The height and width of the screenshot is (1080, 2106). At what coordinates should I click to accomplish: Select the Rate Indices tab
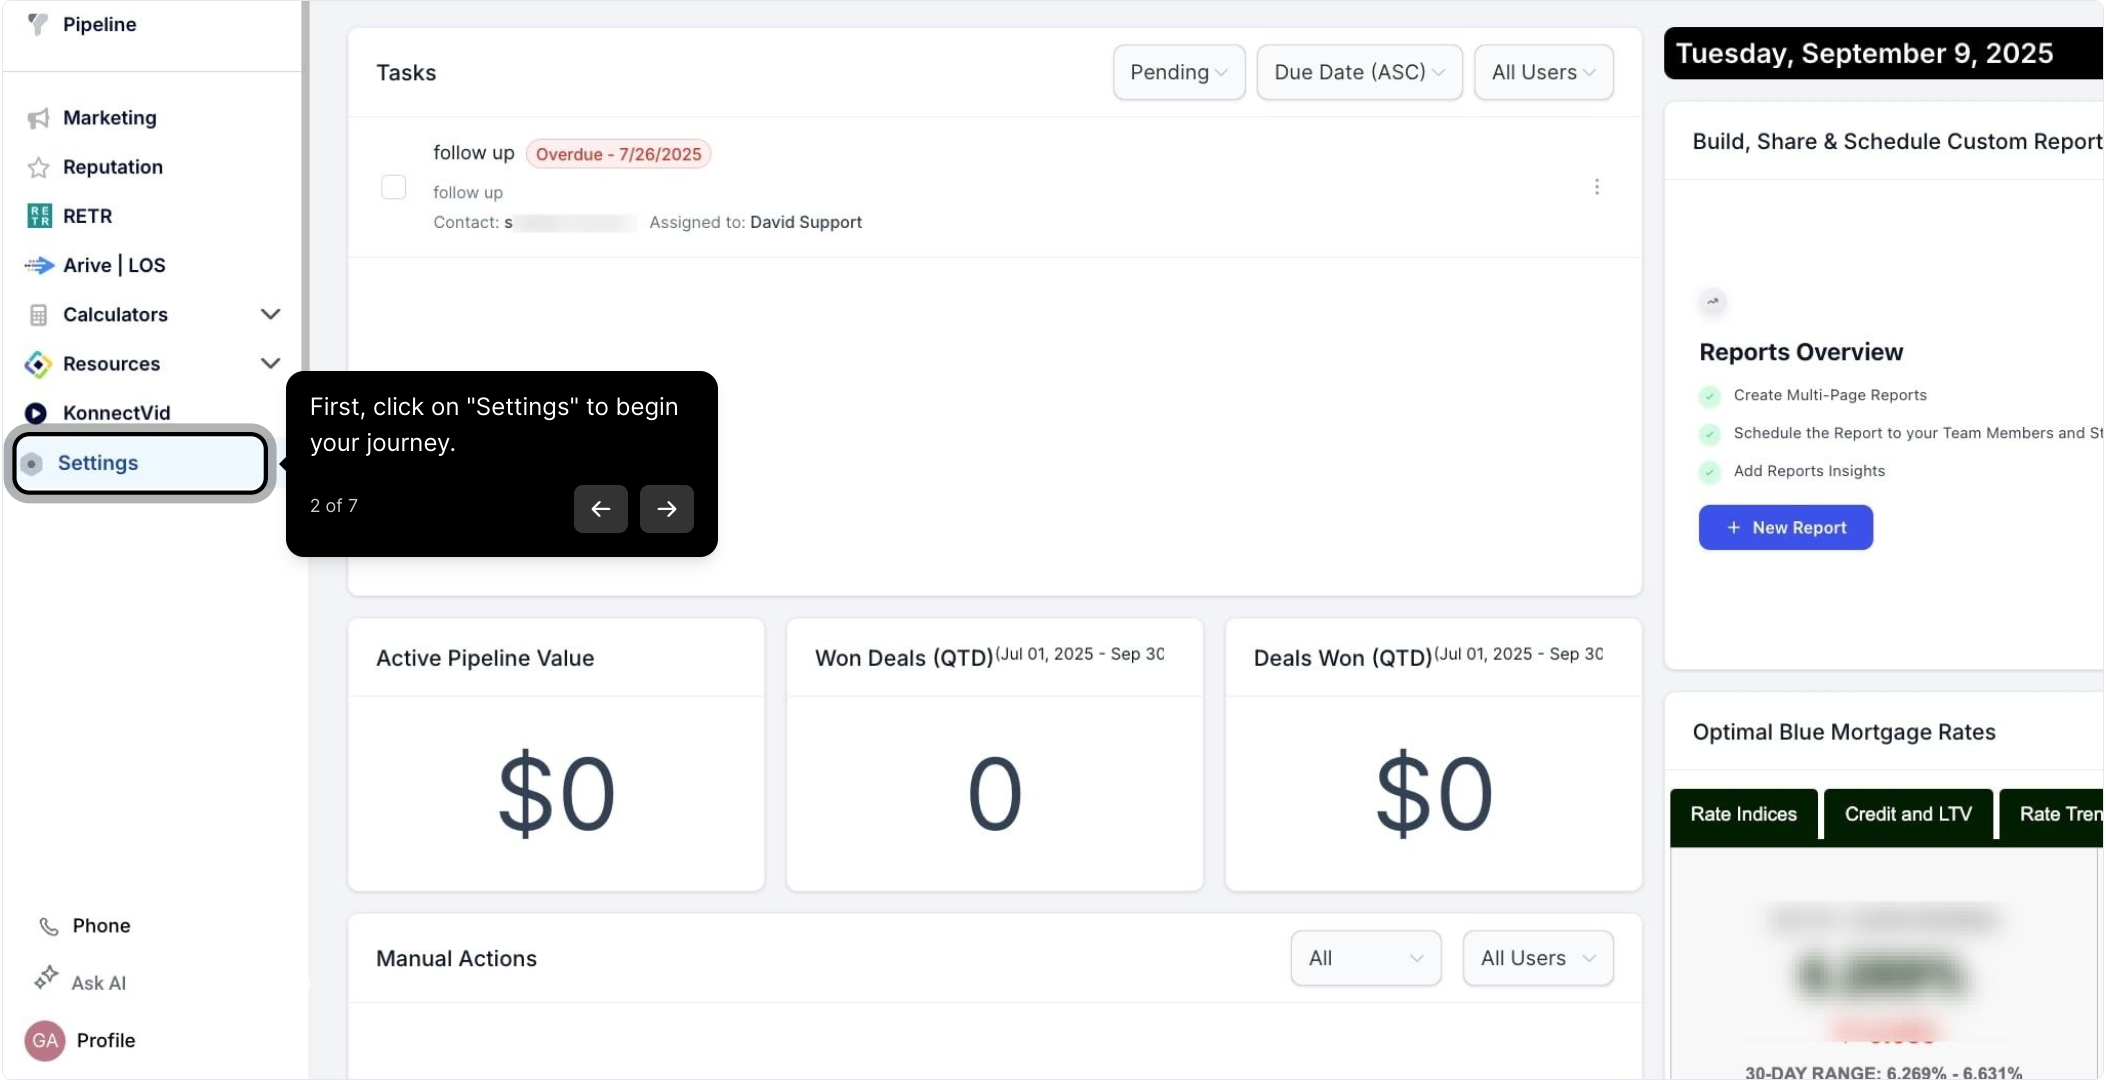click(x=1743, y=814)
